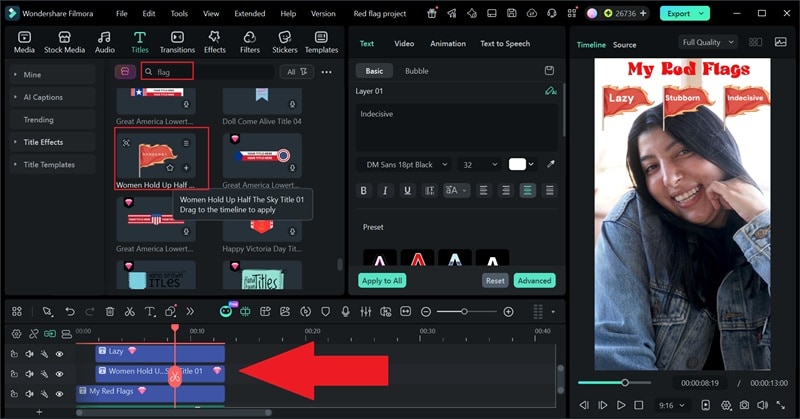Open the Stock Media library
This screenshot has width=800, height=419.
pos(64,42)
